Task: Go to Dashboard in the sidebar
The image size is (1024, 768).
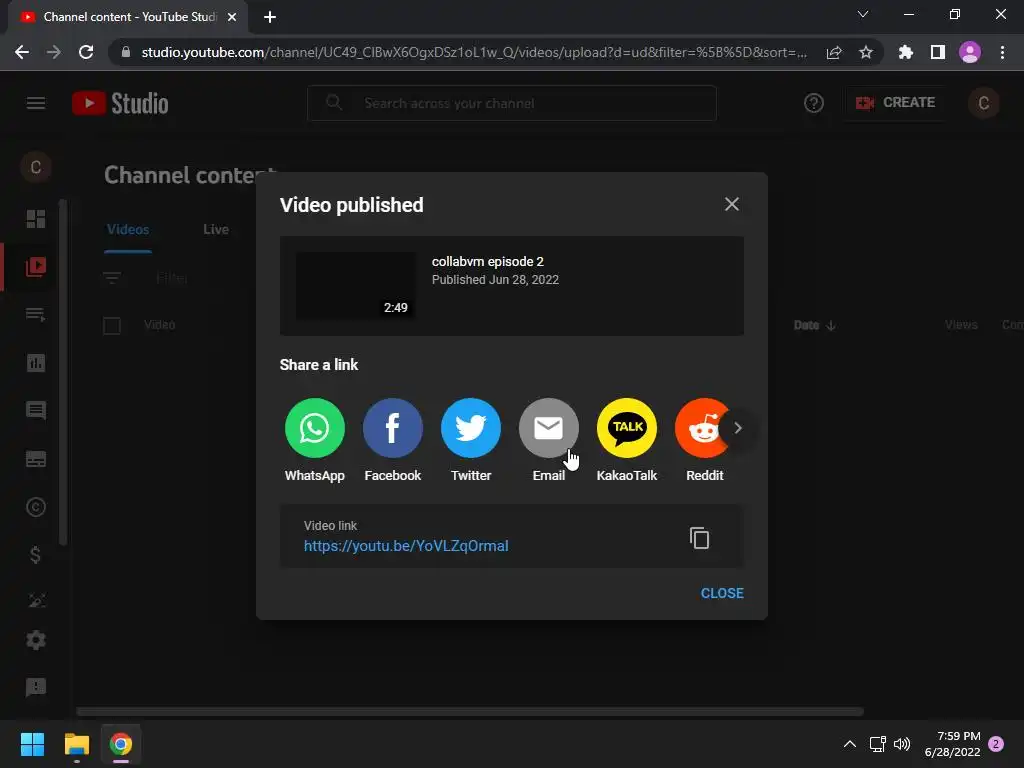Action: [x=36, y=219]
